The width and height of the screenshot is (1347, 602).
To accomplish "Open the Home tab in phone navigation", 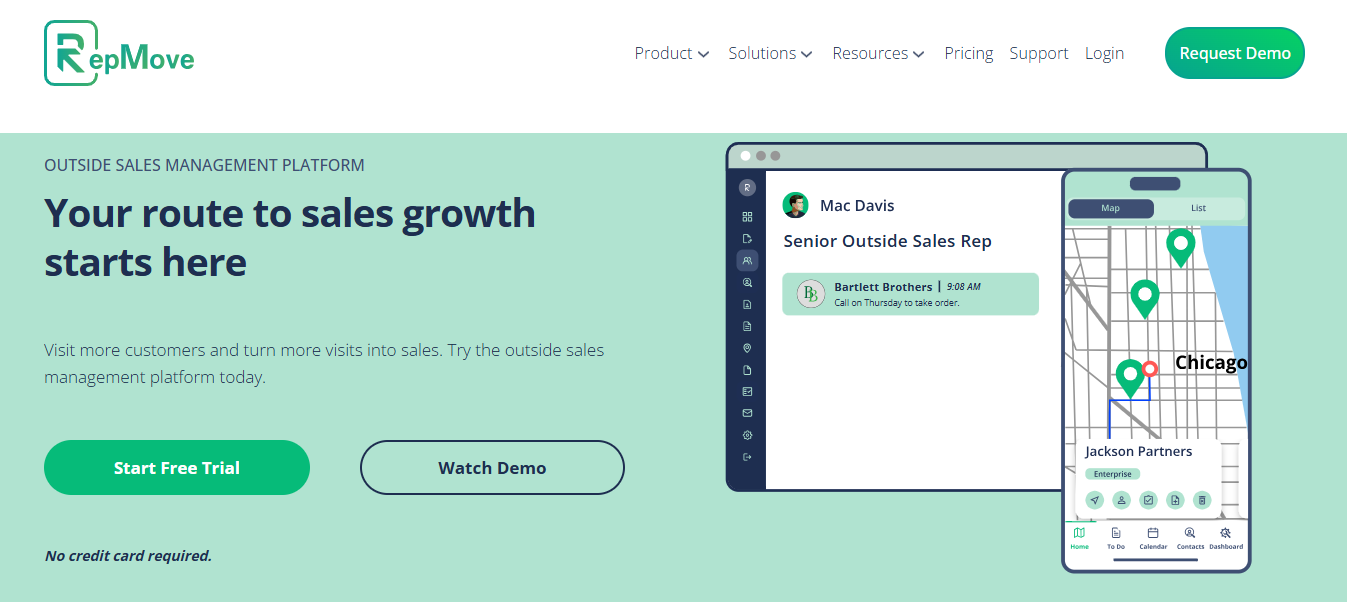I will point(1080,538).
